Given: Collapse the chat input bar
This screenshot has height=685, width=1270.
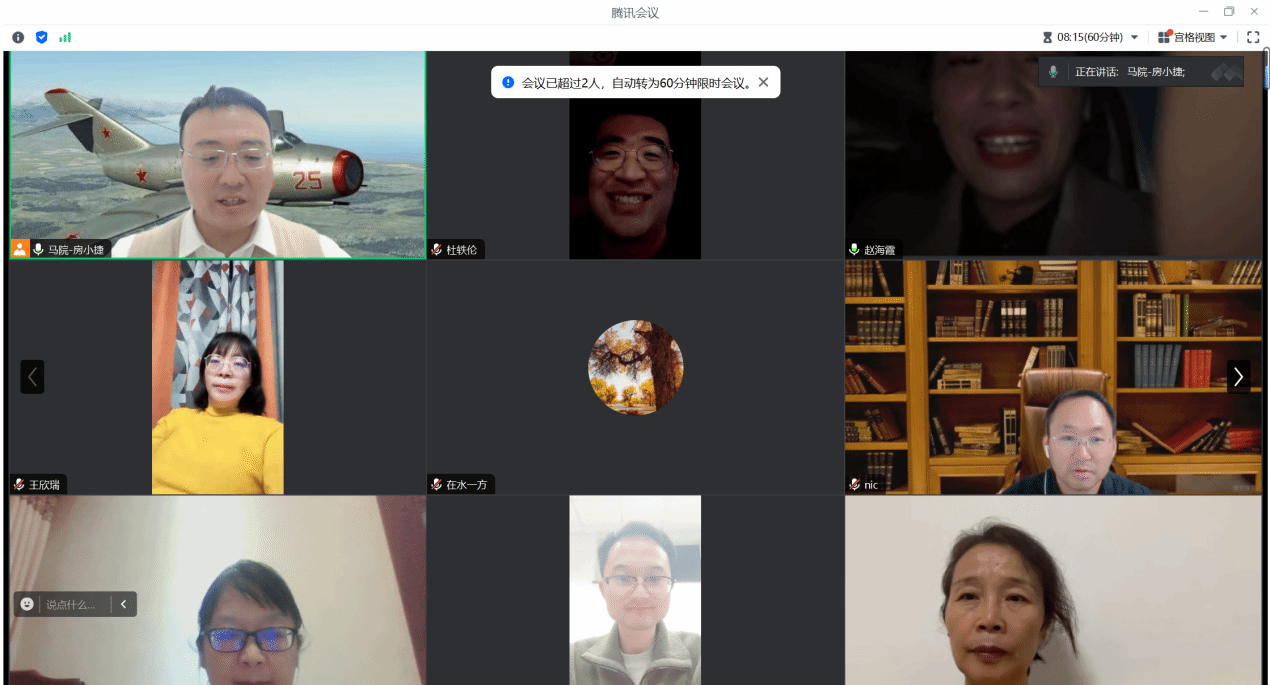Looking at the screenshot, I should [124, 604].
